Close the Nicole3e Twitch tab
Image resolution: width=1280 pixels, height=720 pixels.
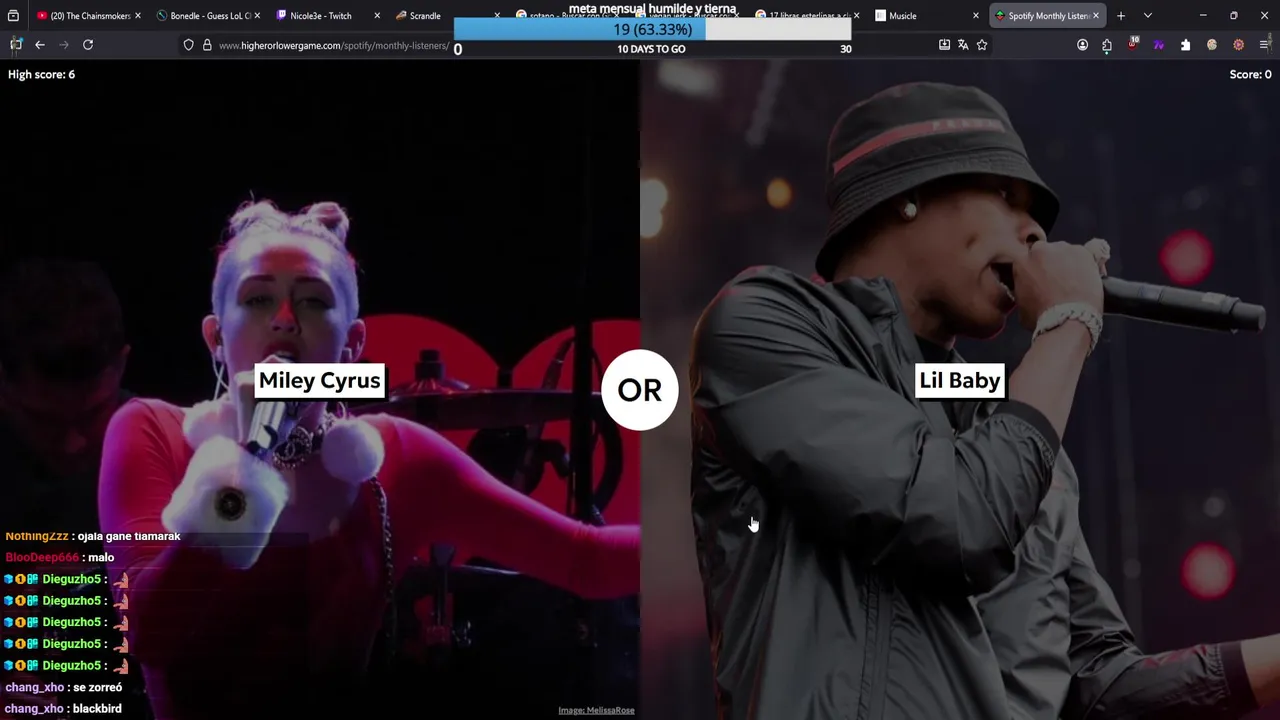coord(377,16)
